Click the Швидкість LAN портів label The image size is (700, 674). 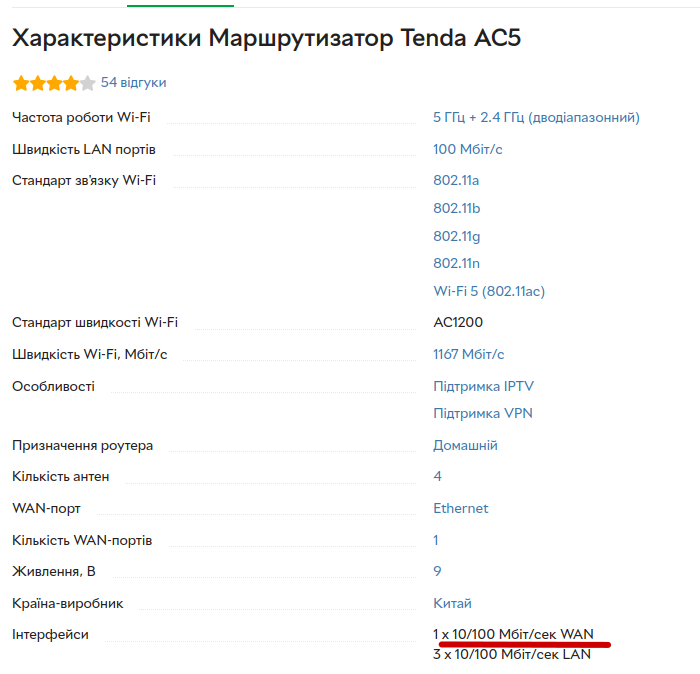pyautogui.click(x=84, y=149)
